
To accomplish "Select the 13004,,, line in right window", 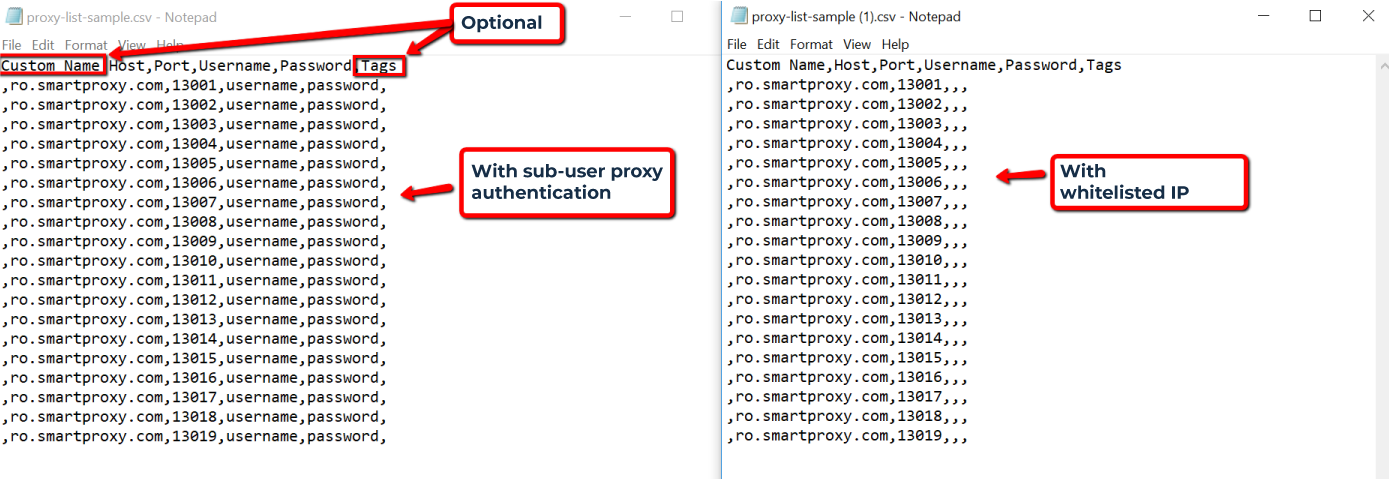I will [848, 143].
